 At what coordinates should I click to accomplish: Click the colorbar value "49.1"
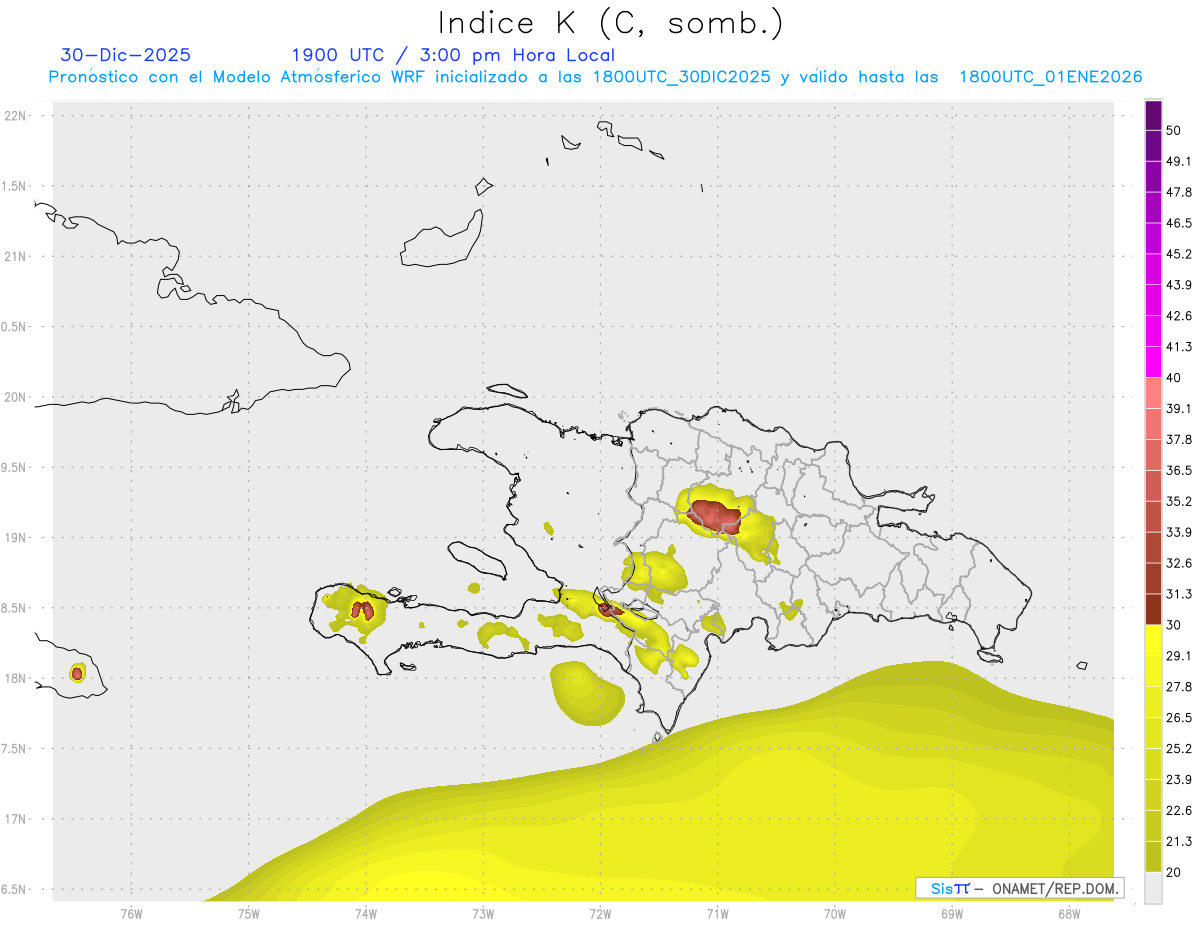point(1179,162)
